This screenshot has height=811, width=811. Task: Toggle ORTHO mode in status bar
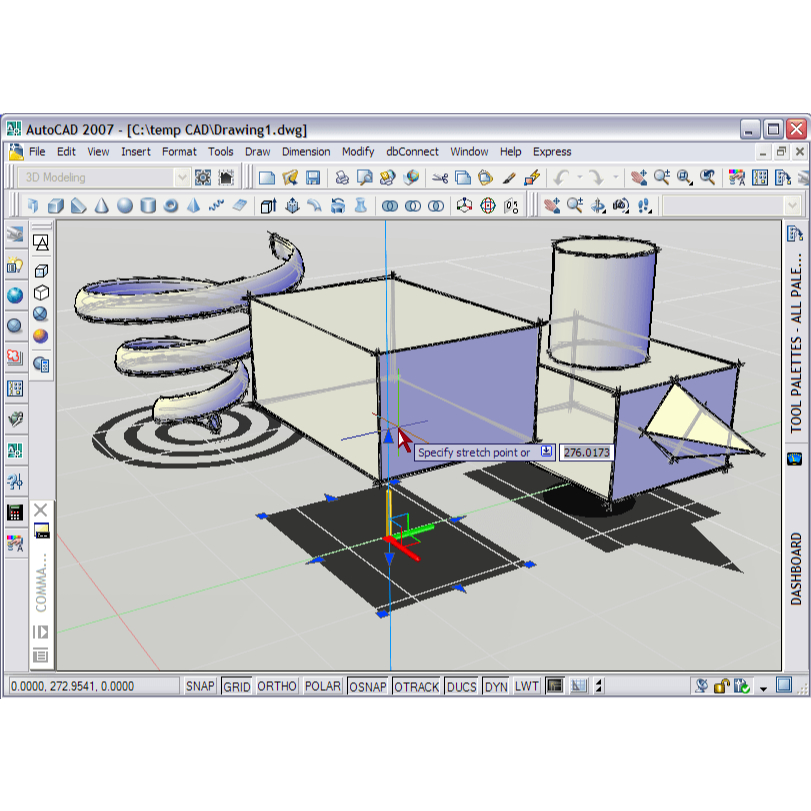tap(277, 686)
